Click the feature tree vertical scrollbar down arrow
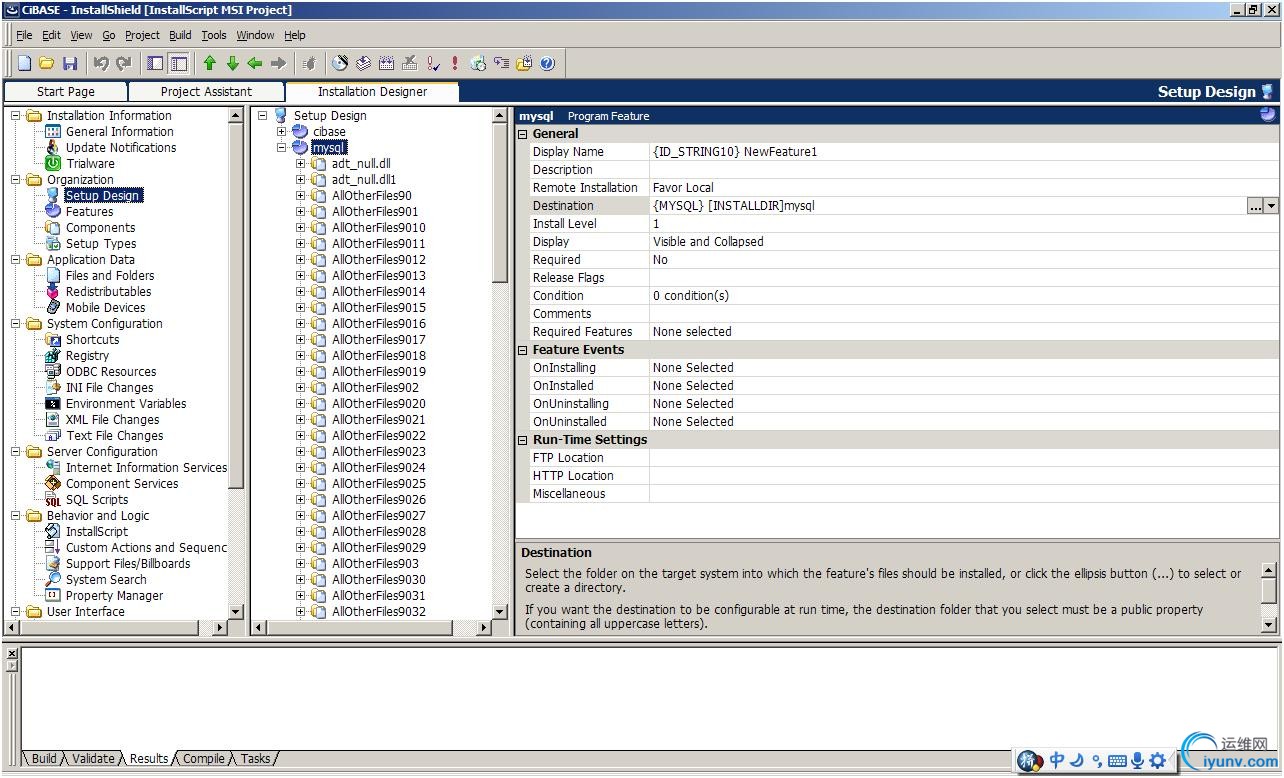 click(x=500, y=611)
